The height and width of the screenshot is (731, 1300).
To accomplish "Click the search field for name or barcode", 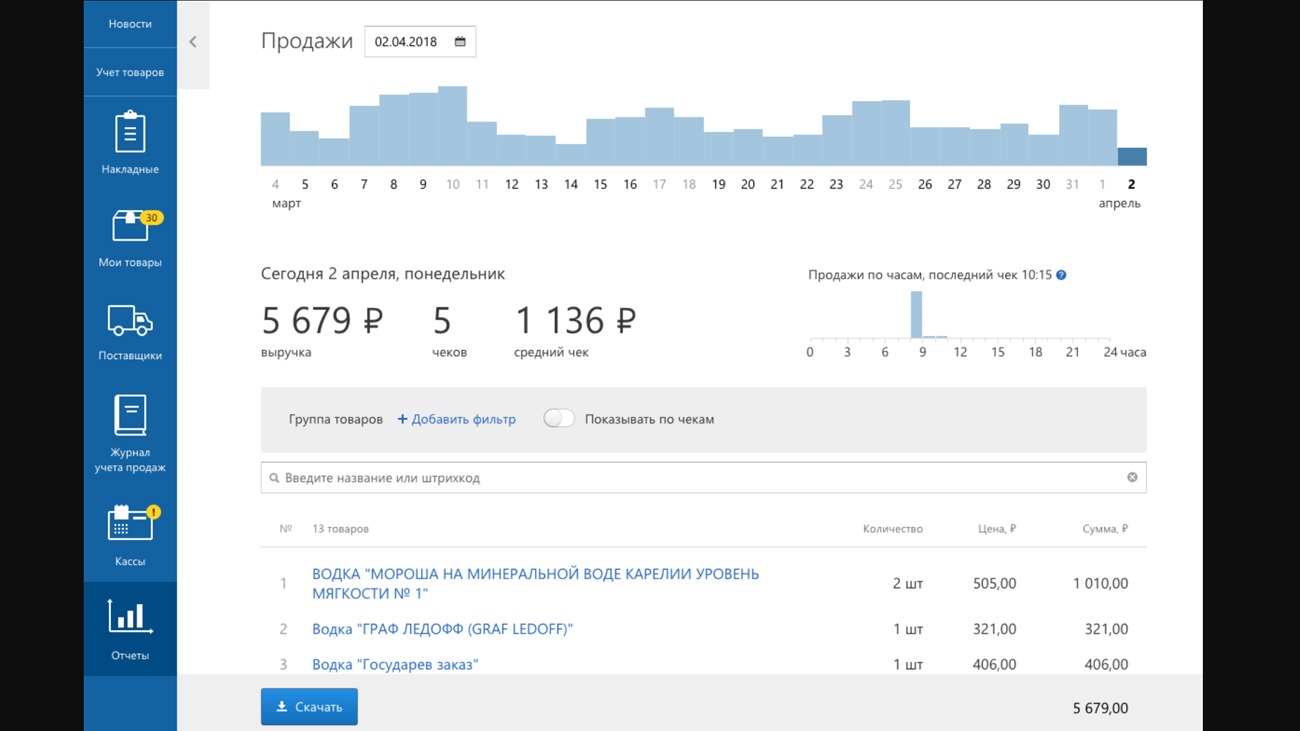I will pos(700,478).
